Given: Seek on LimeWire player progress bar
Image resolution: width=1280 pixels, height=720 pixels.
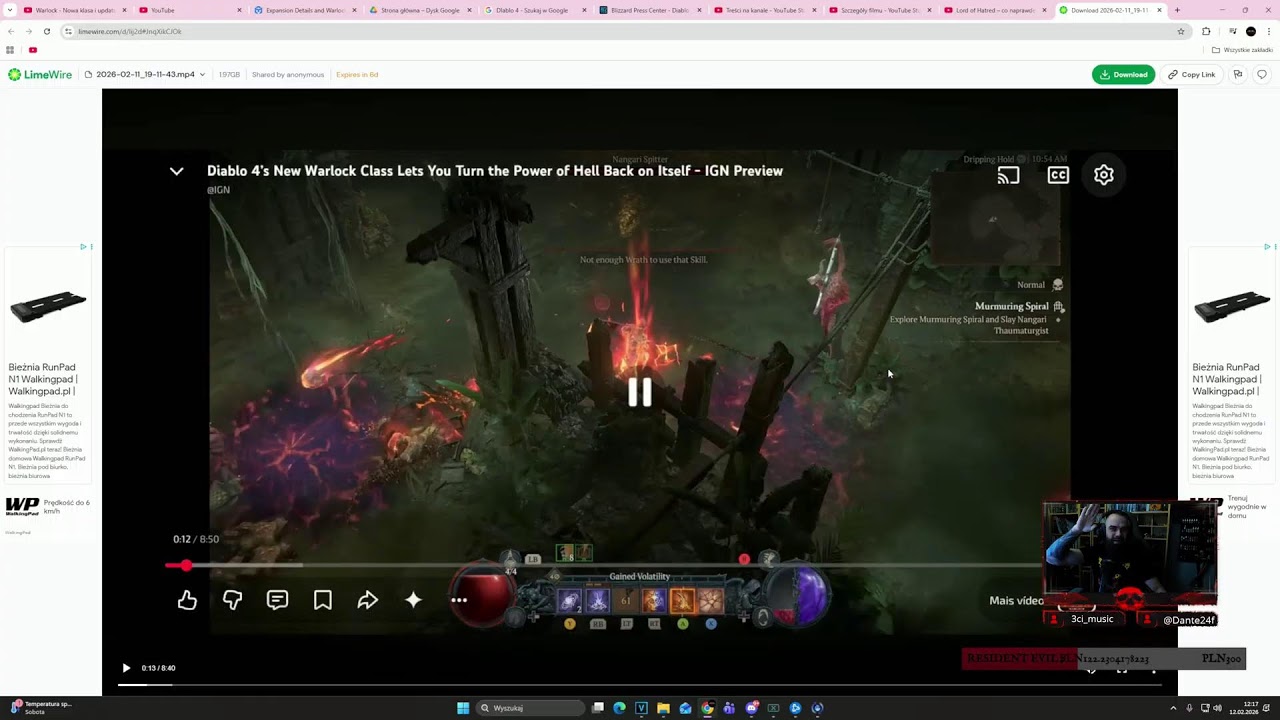Looking at the screenshot, I should pos(639,685).
